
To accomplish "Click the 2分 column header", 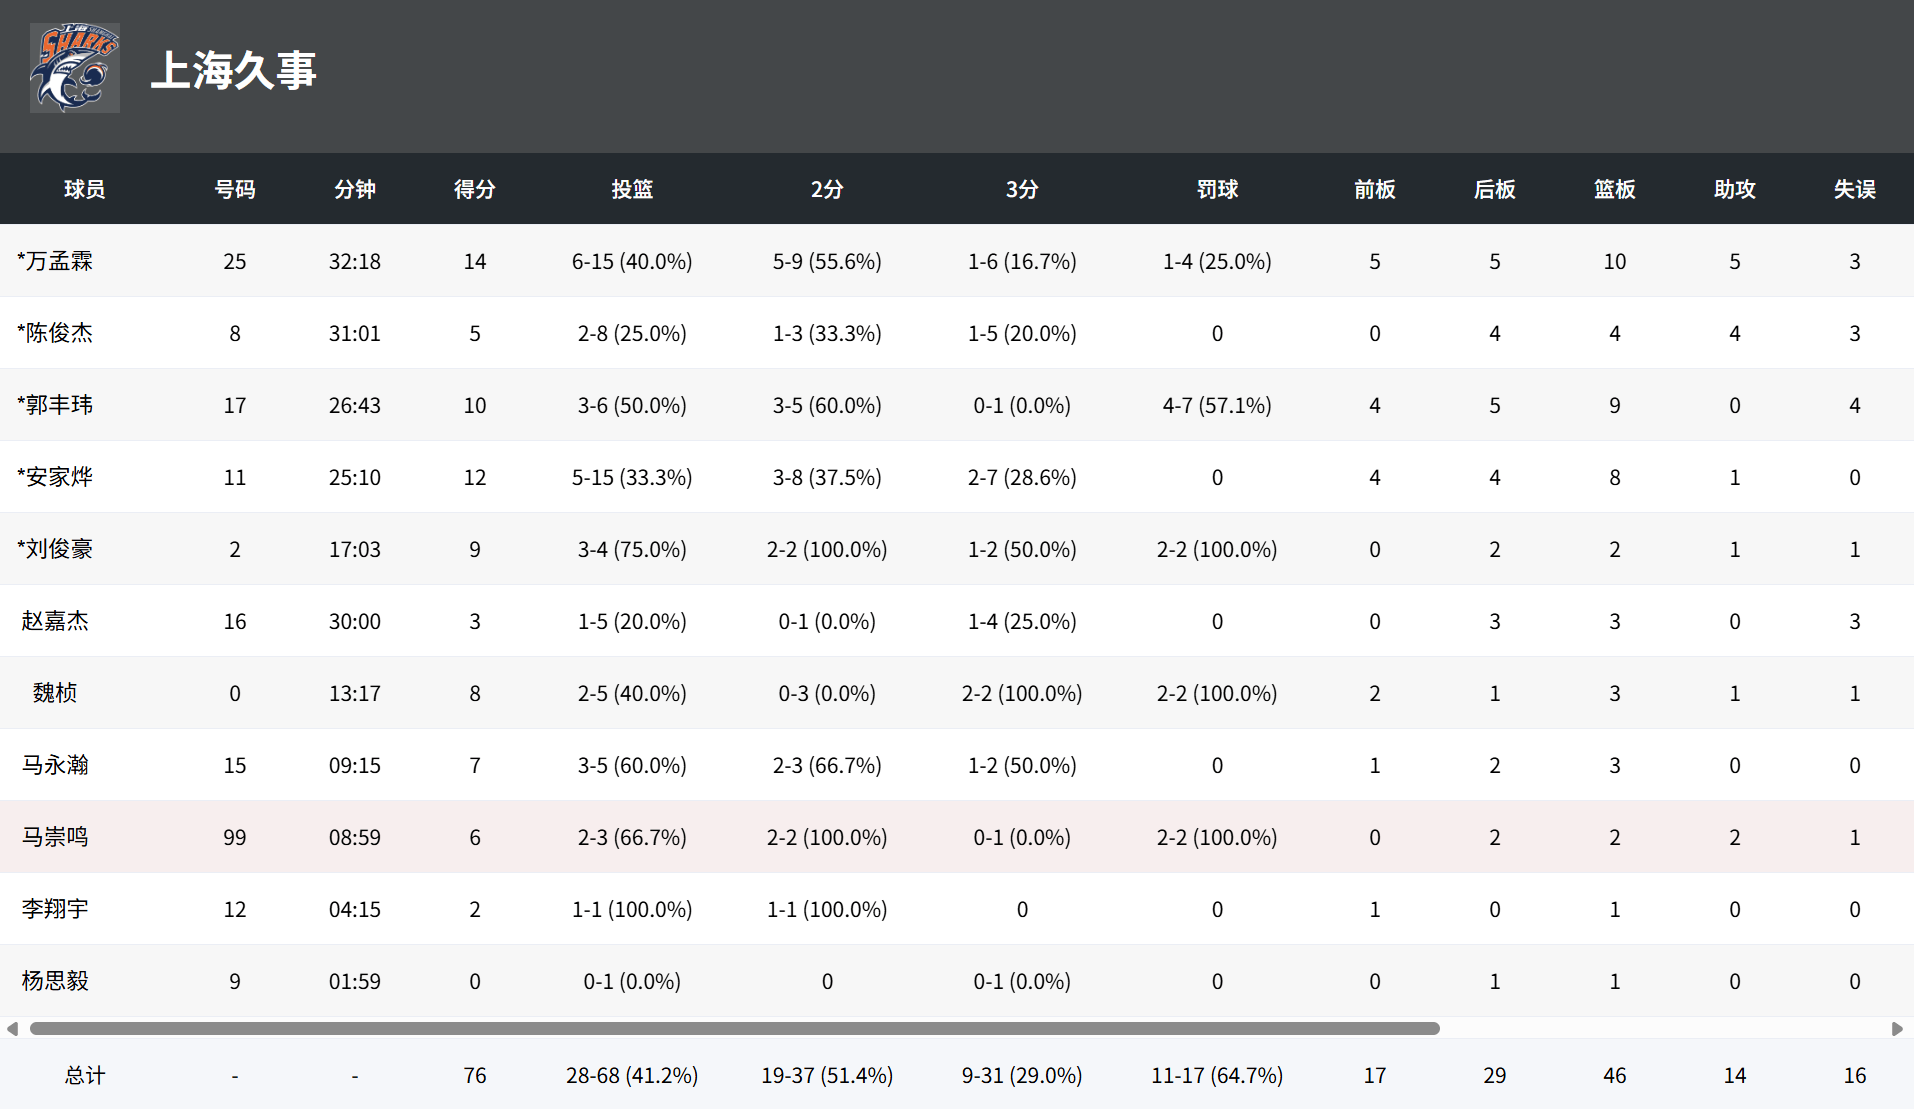I will (827, 189).
